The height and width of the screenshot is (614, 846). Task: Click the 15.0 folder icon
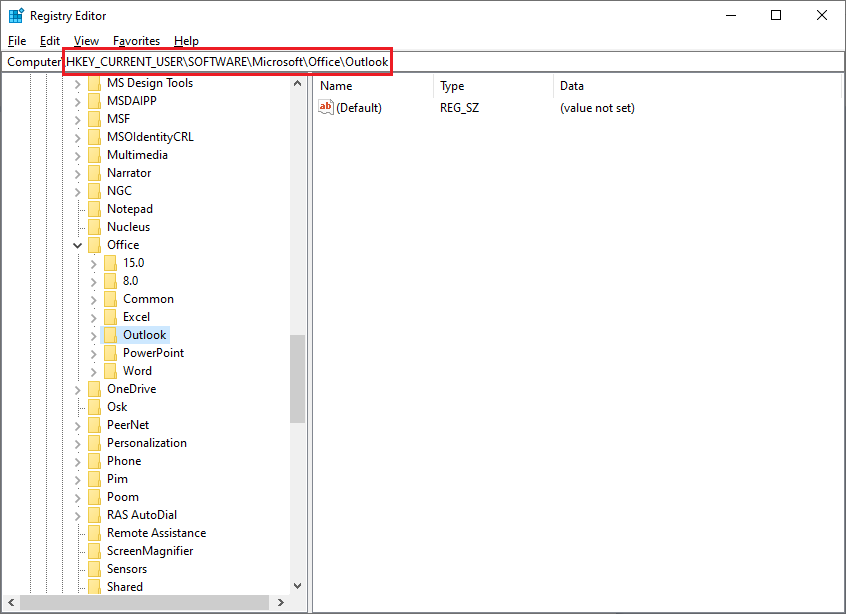[x=110, y=263]
